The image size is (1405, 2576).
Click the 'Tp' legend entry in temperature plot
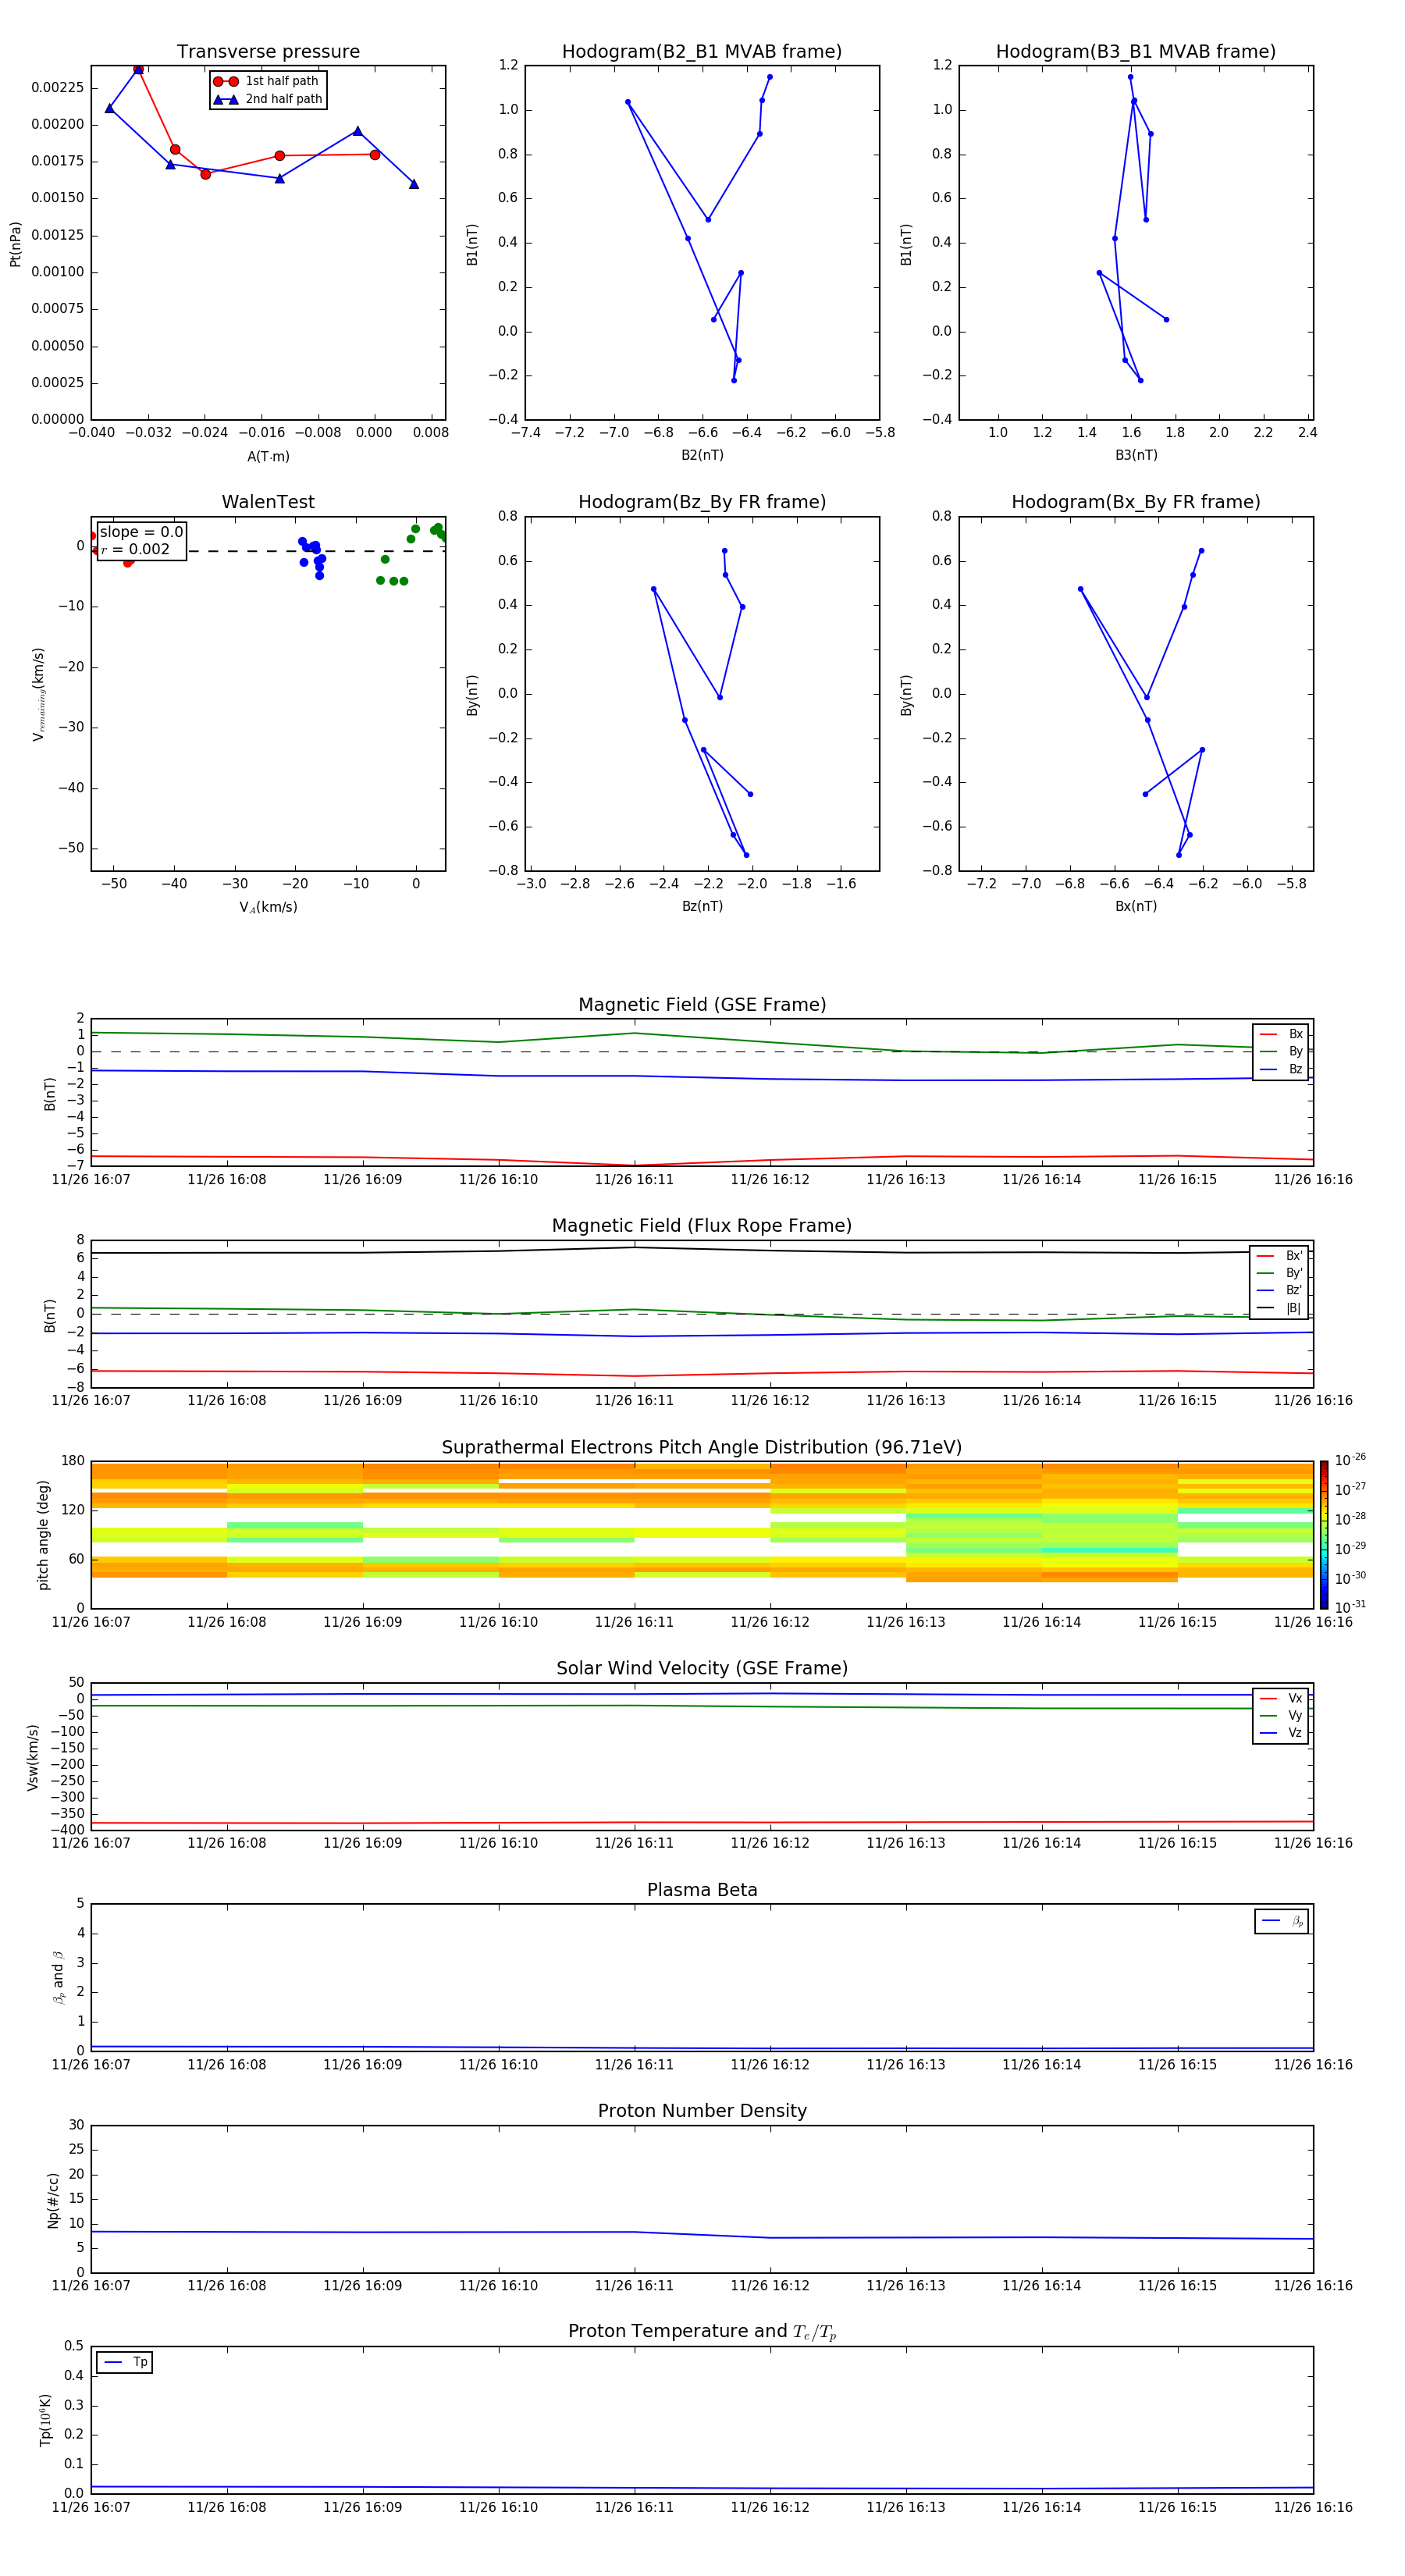click(x=125, y=2362)
